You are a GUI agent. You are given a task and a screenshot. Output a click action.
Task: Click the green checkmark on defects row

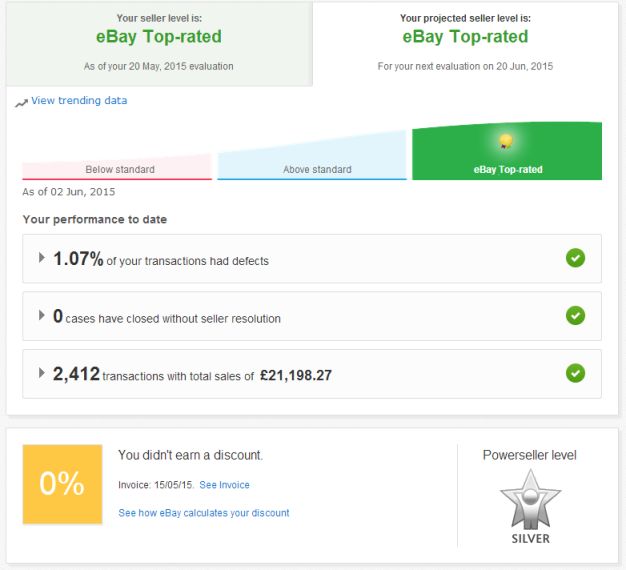tap(575, 258)
